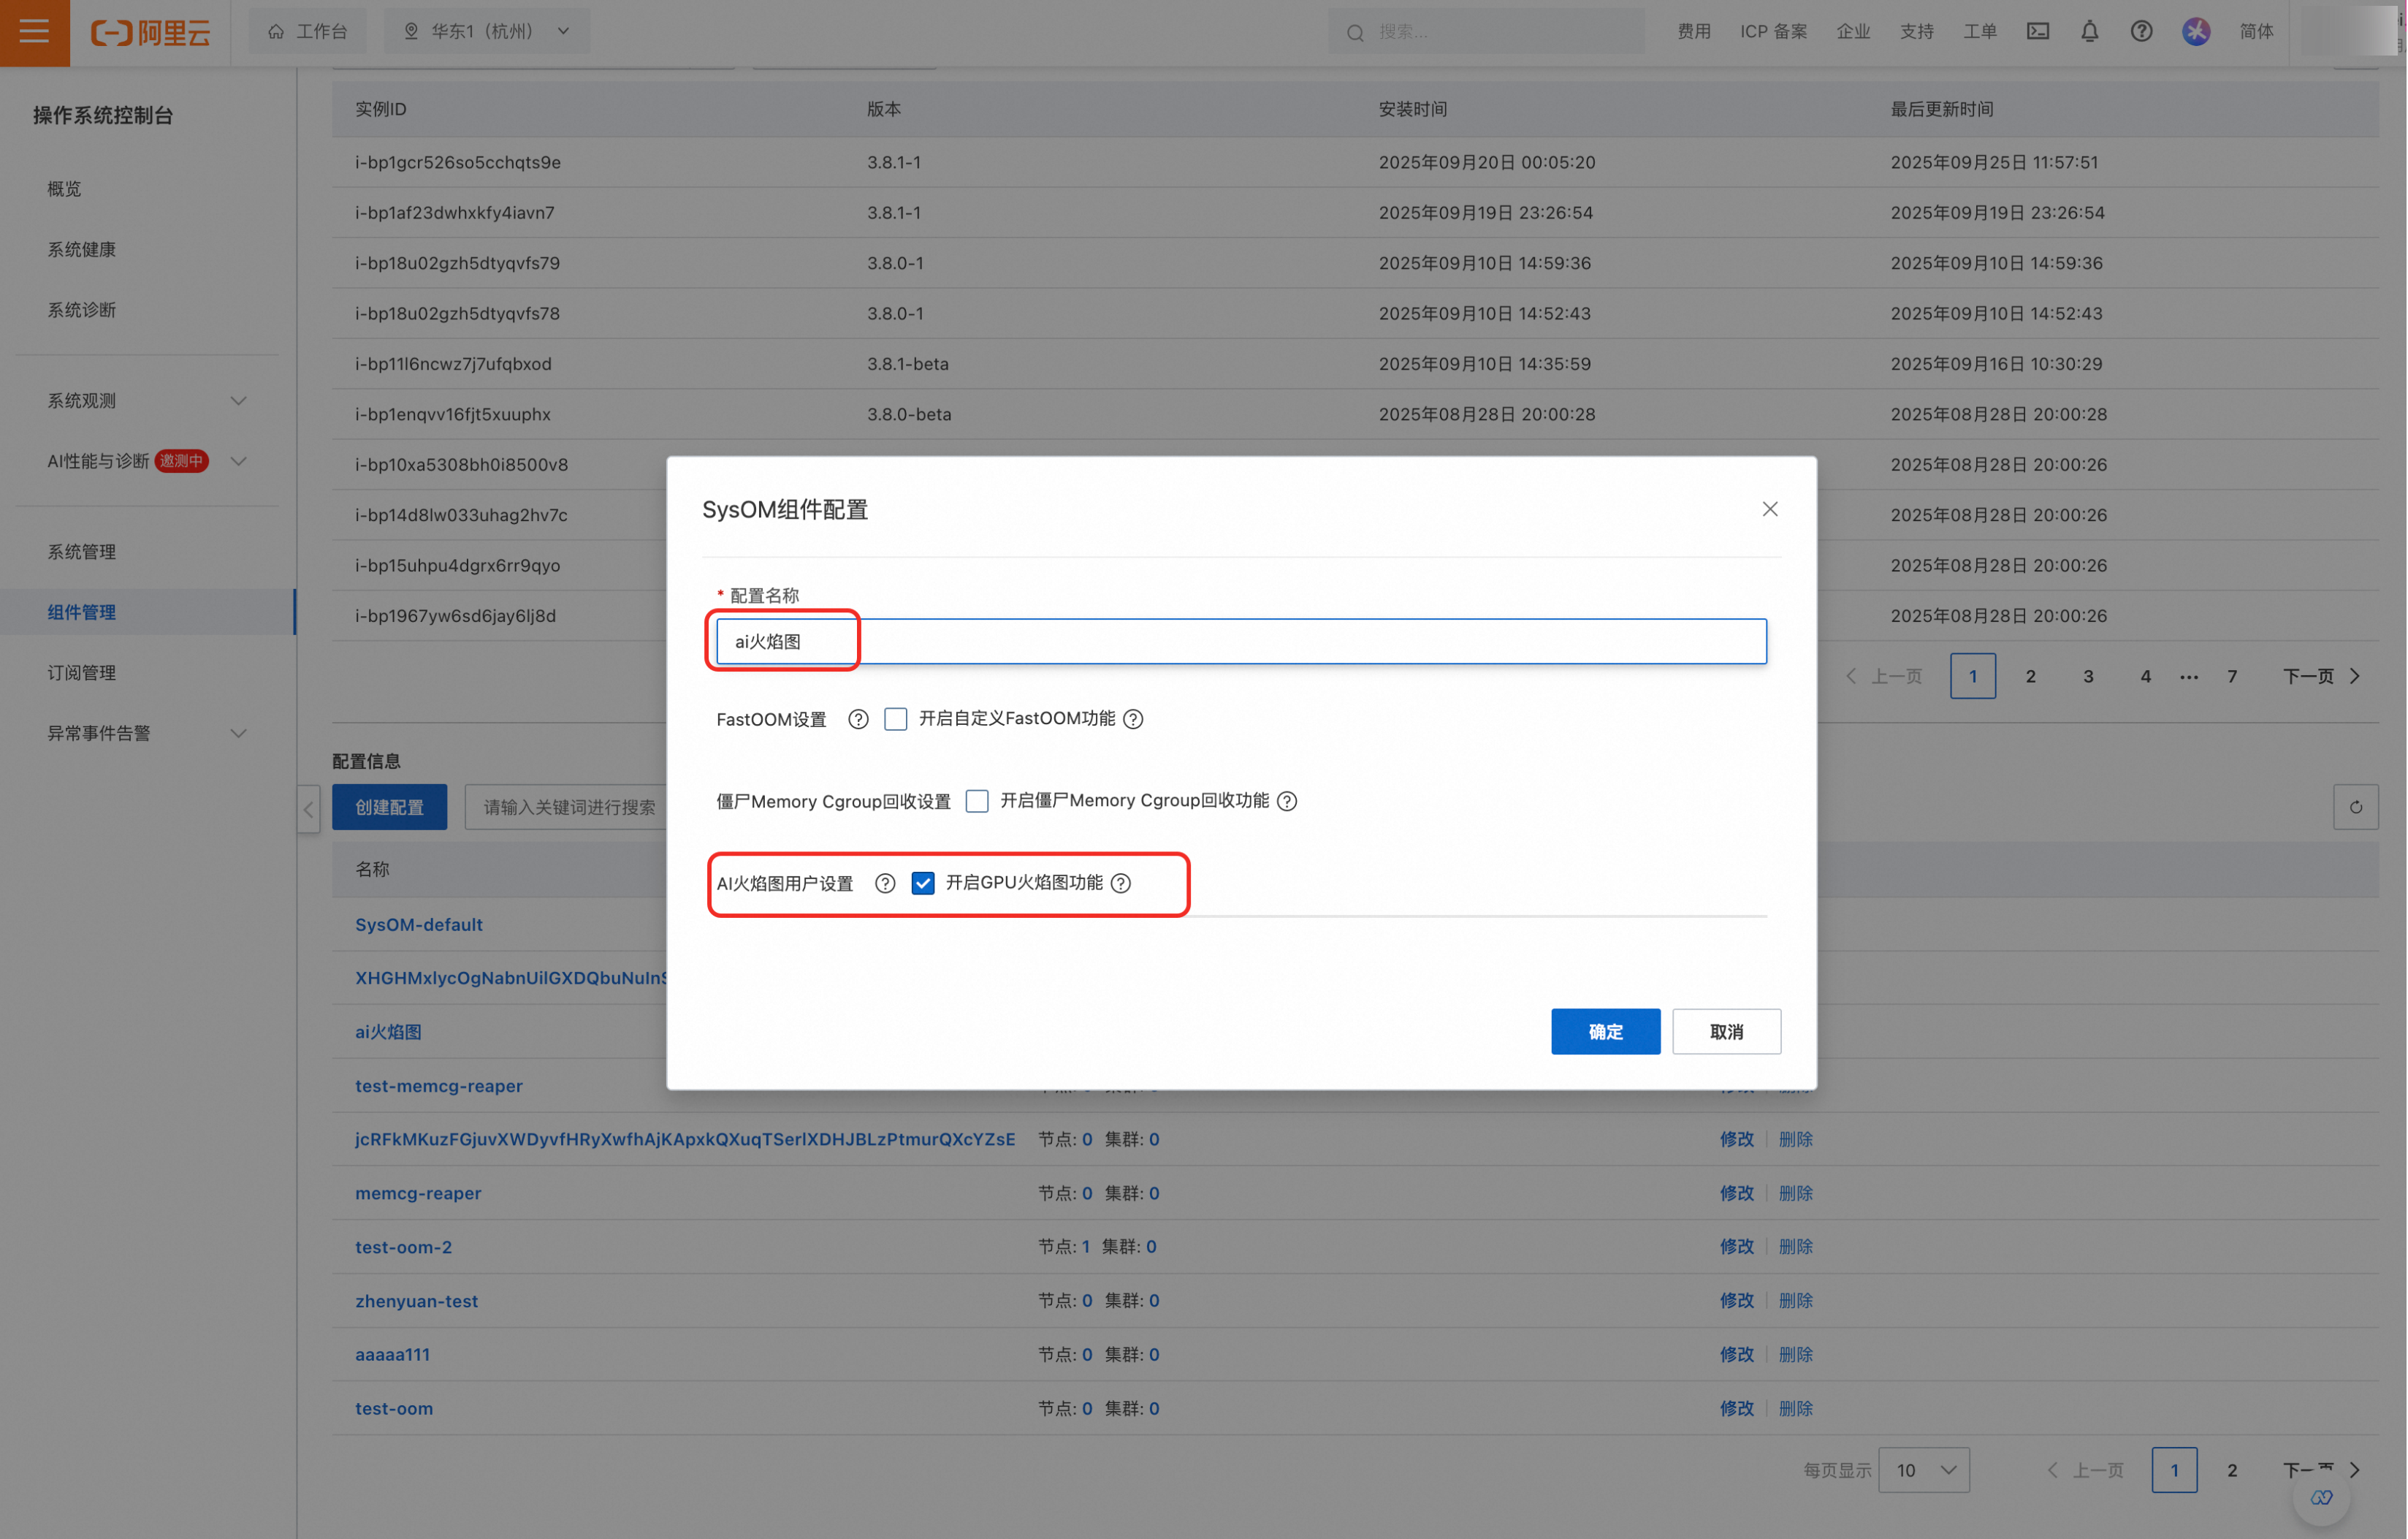Click the user avatar icon
This screenshot has height=1539, width=2408.
pyautogui.click(x=2195, y=32)
